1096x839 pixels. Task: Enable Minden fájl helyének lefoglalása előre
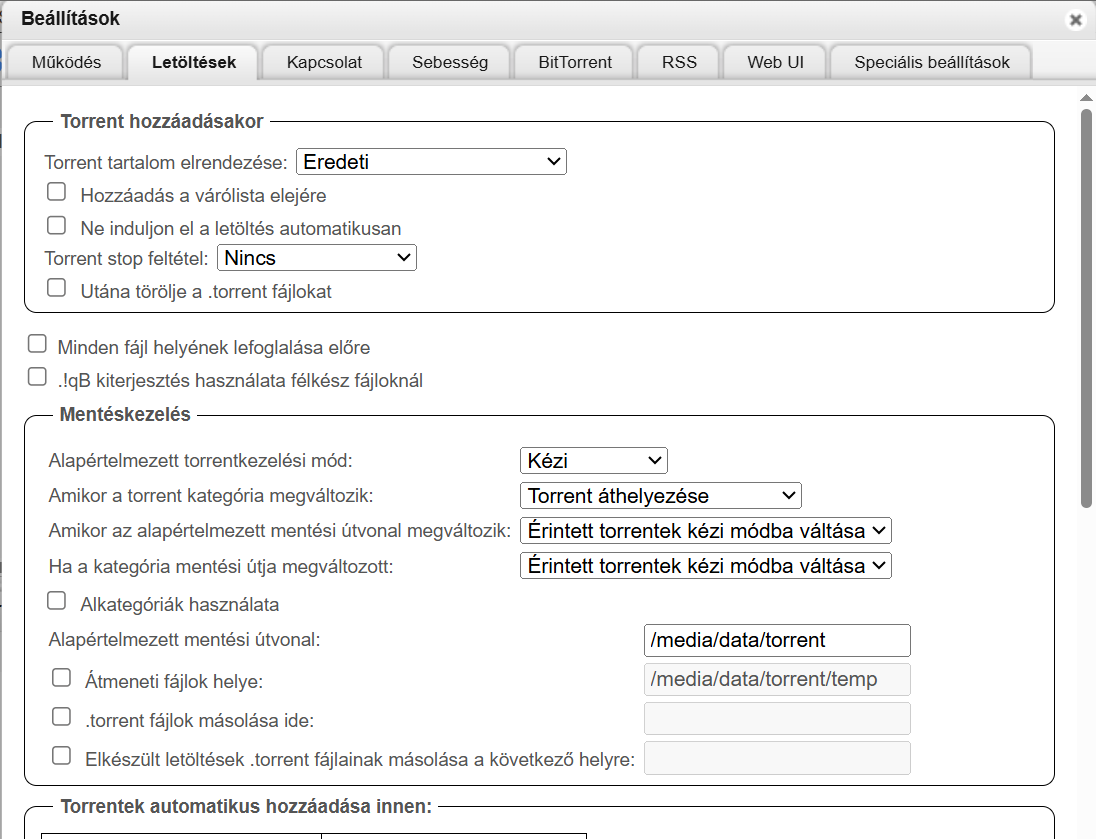(x=37, y=344)
